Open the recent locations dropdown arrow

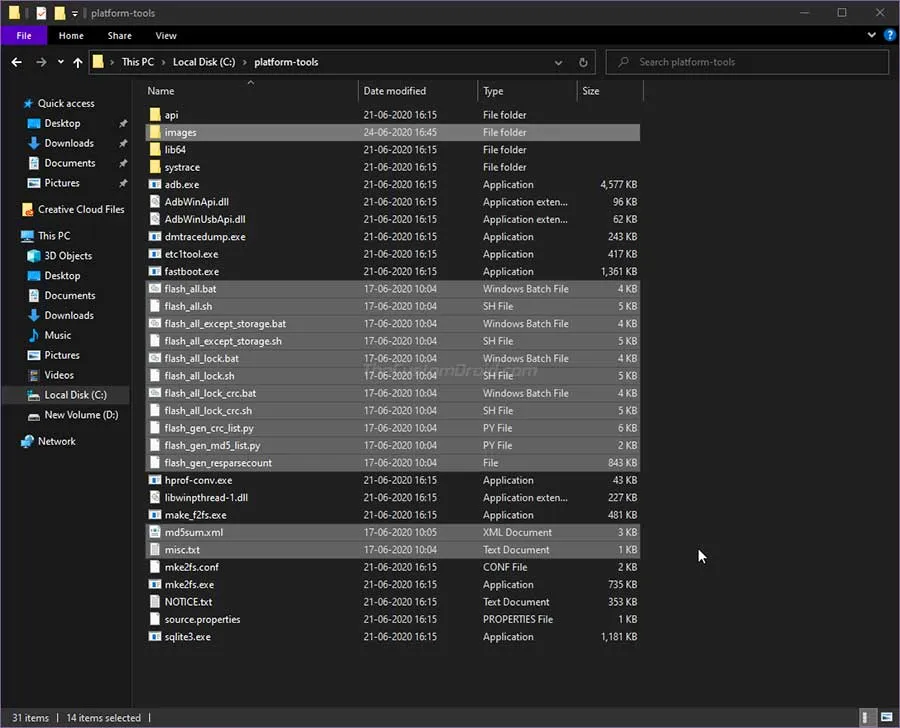(60, 62)
